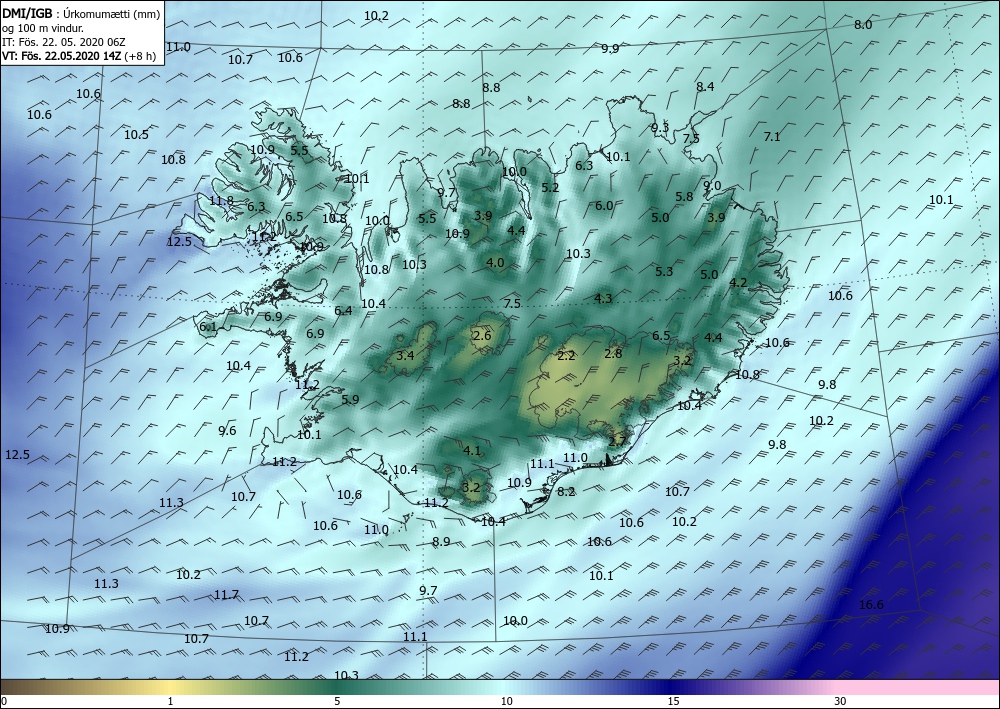Screen dimensions: 1000x709
Task: Click the 9.6 value on the map
Action: (x=227, y=431)
